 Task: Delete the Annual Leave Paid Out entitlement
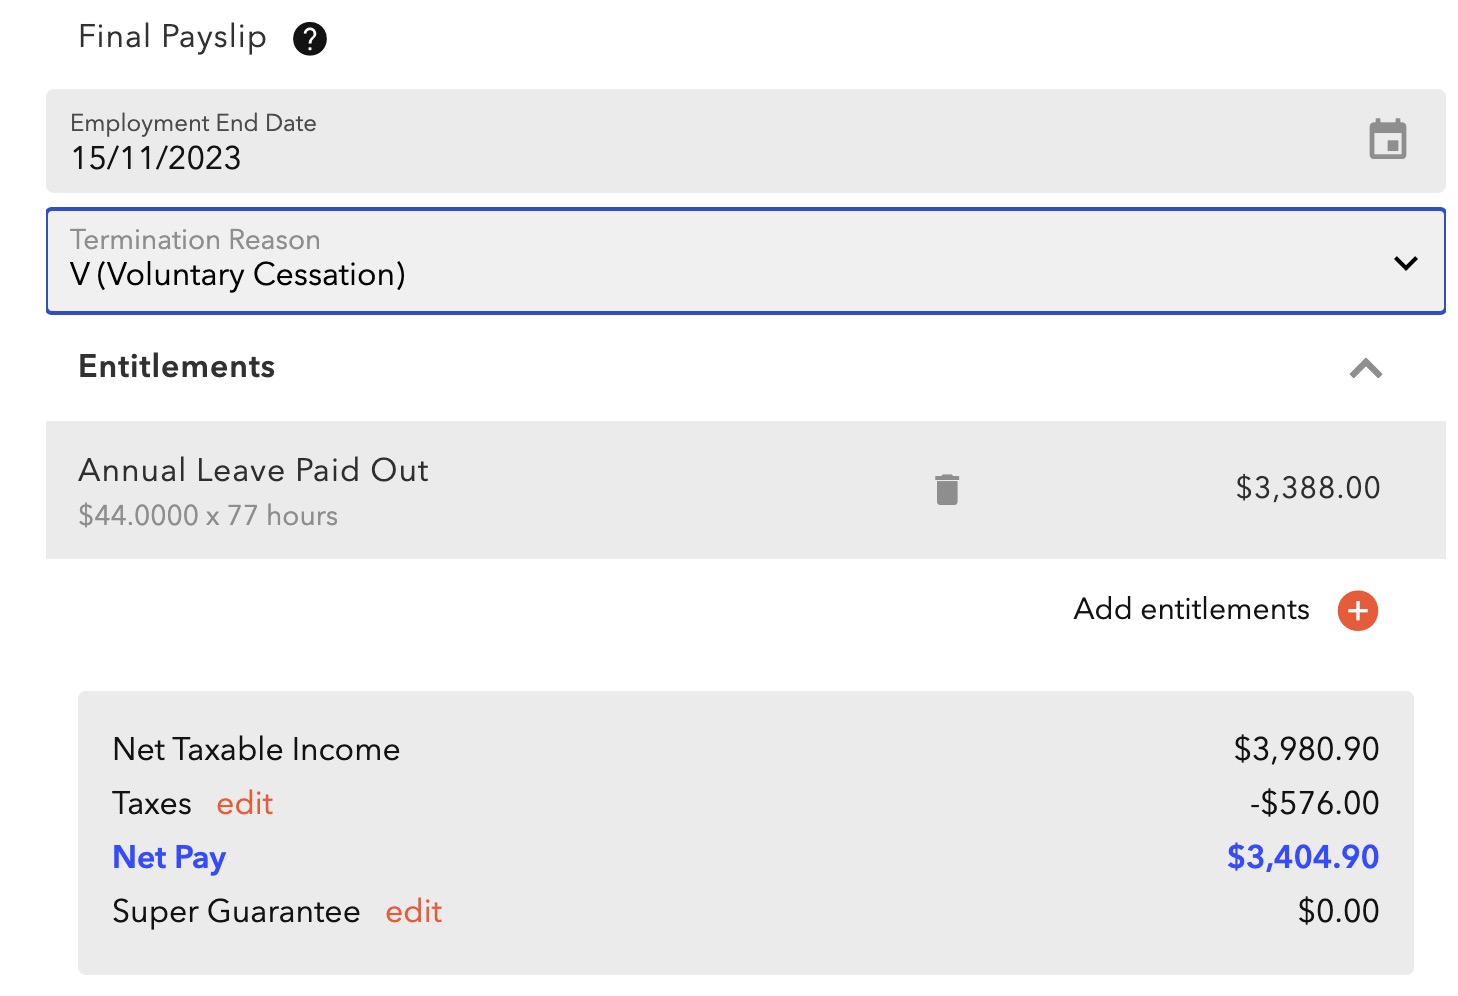pyautogui.click(x=947, y=489)
